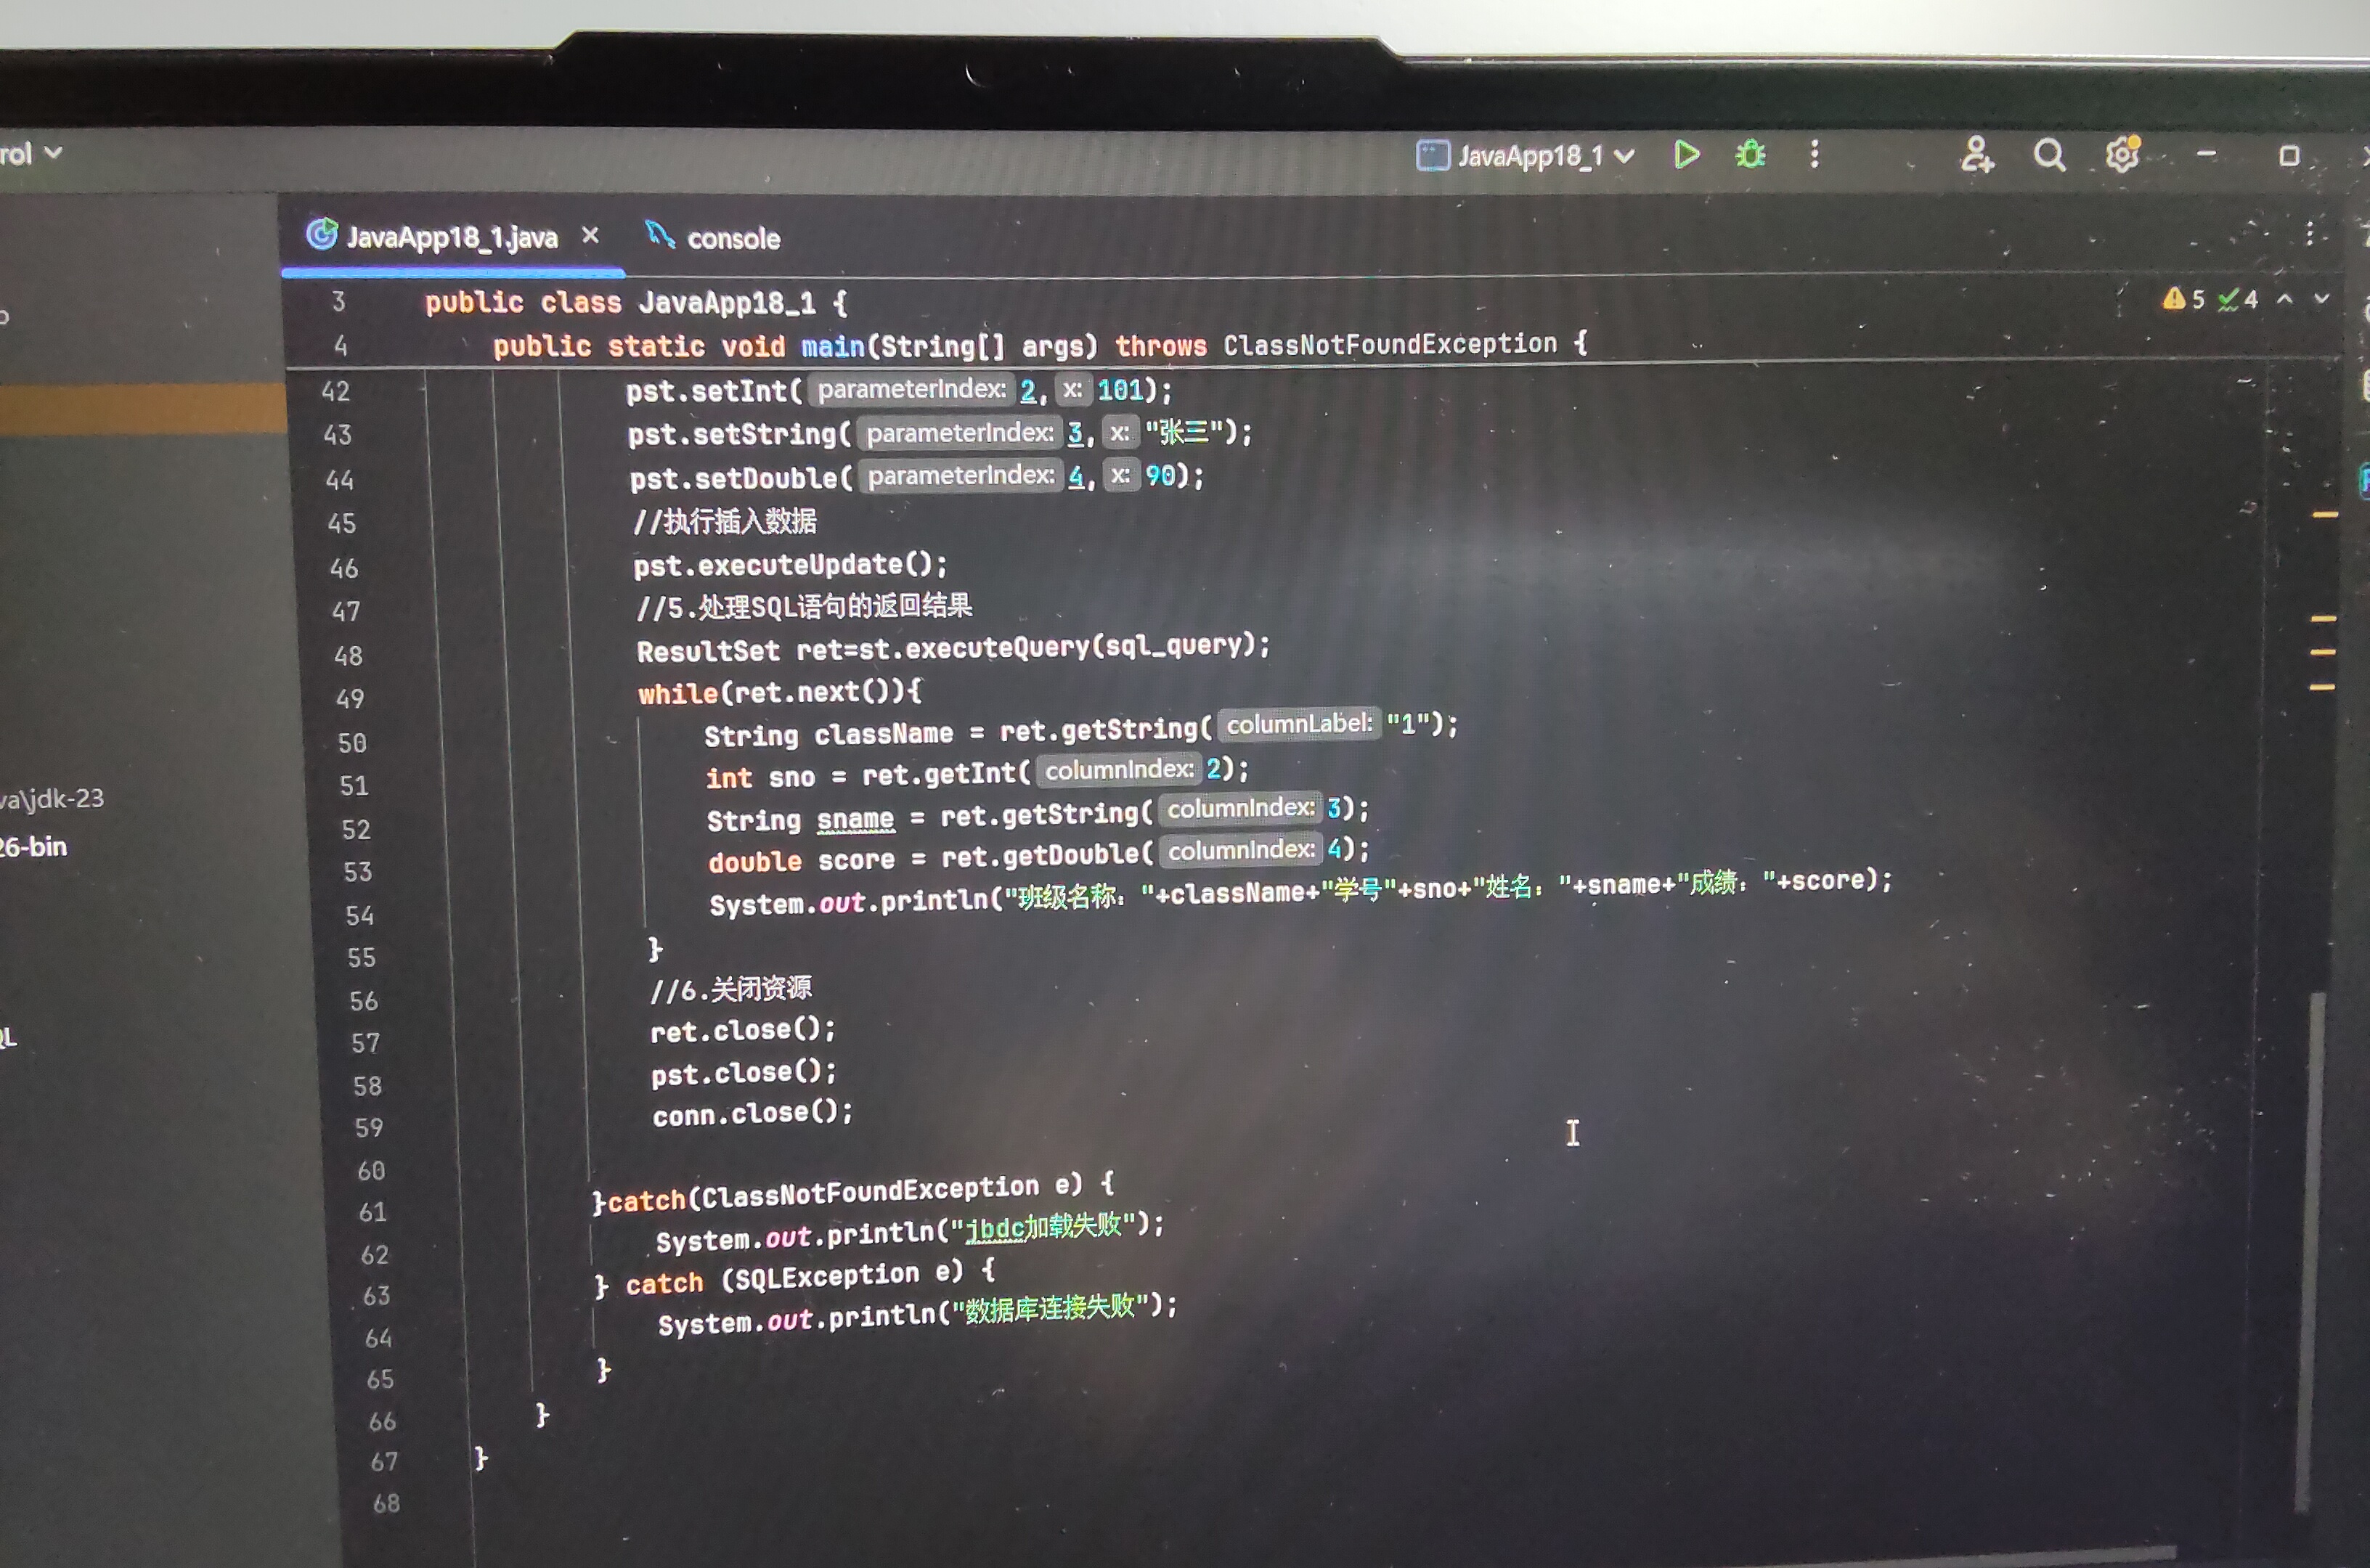
Task: Click the Search Everywhere magnifier icon
Action: point(2049,155)
